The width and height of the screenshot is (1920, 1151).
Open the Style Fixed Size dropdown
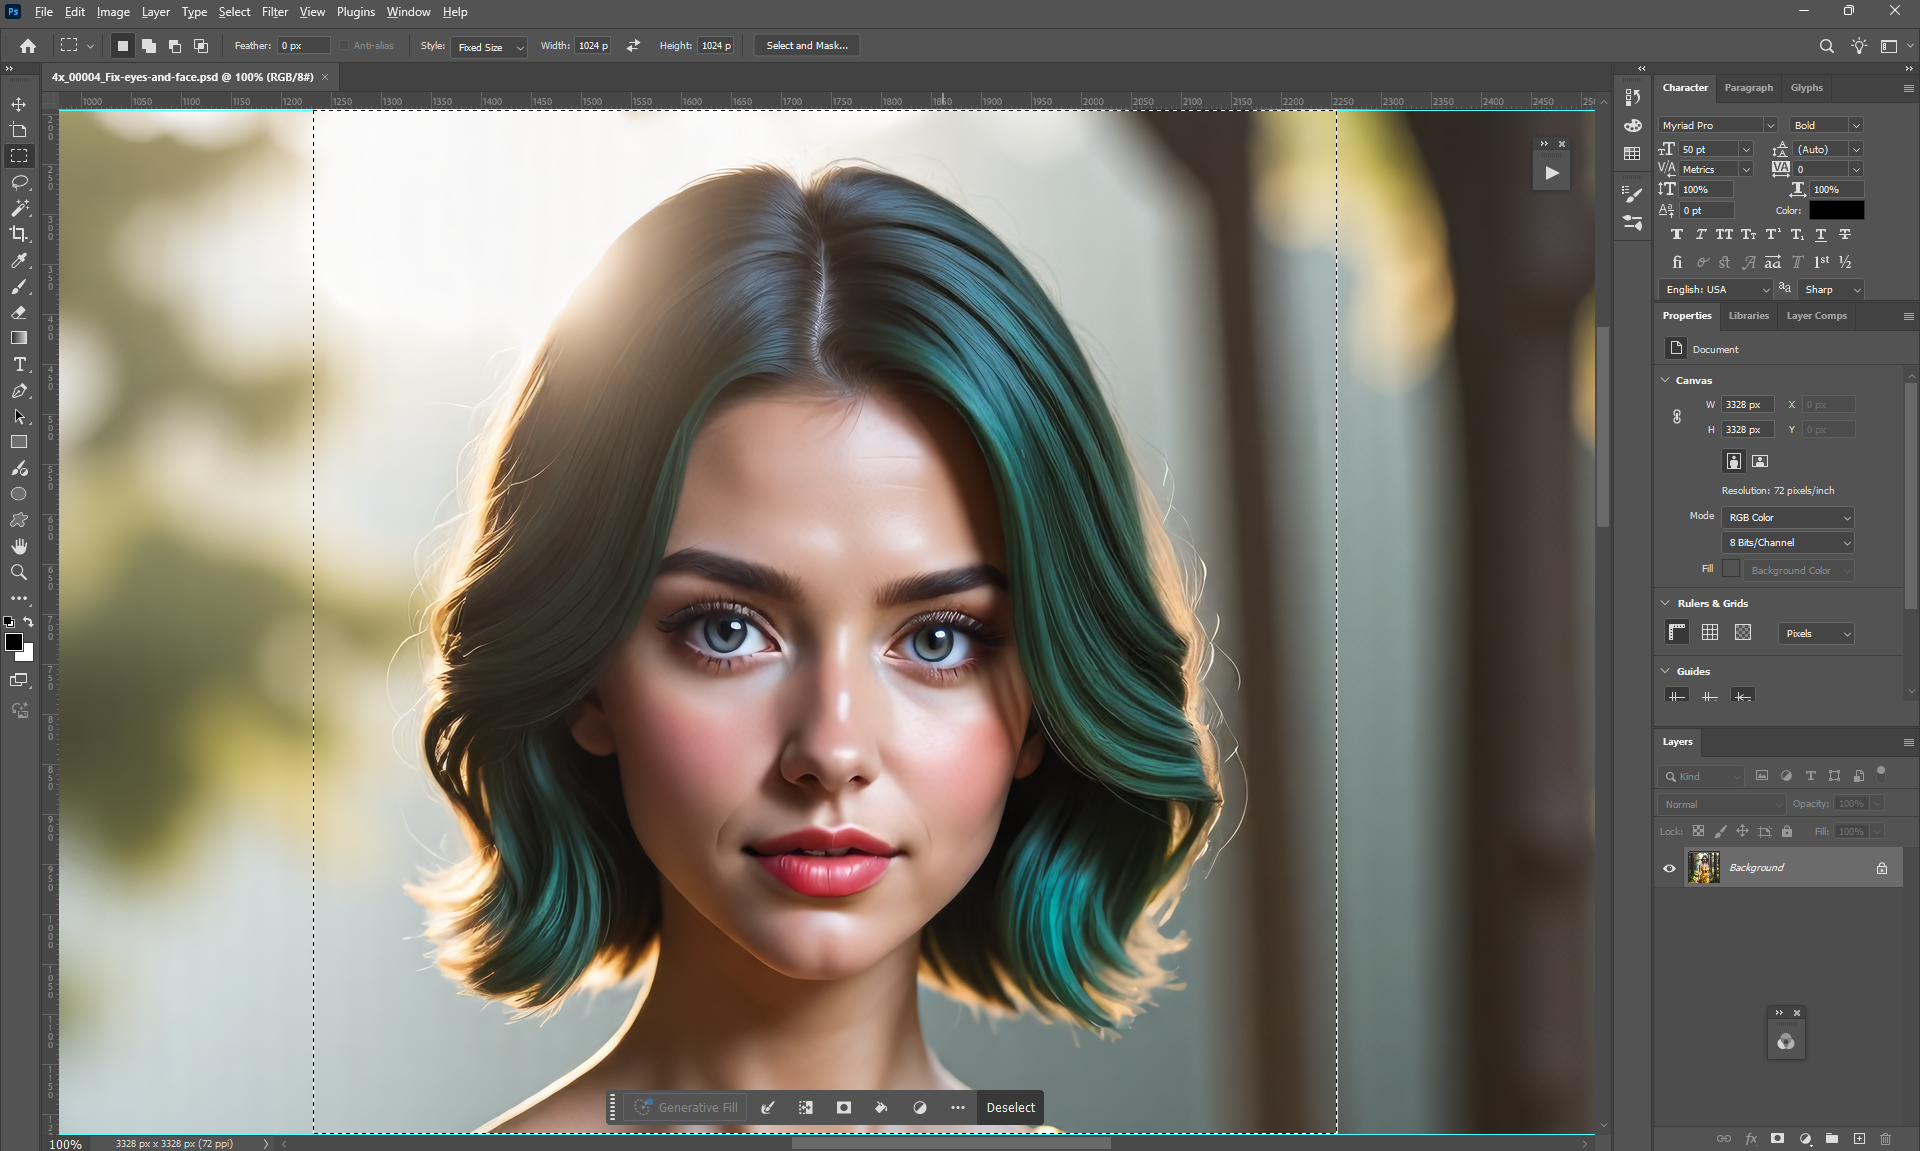pyautogui.click(x=489, y=47)
